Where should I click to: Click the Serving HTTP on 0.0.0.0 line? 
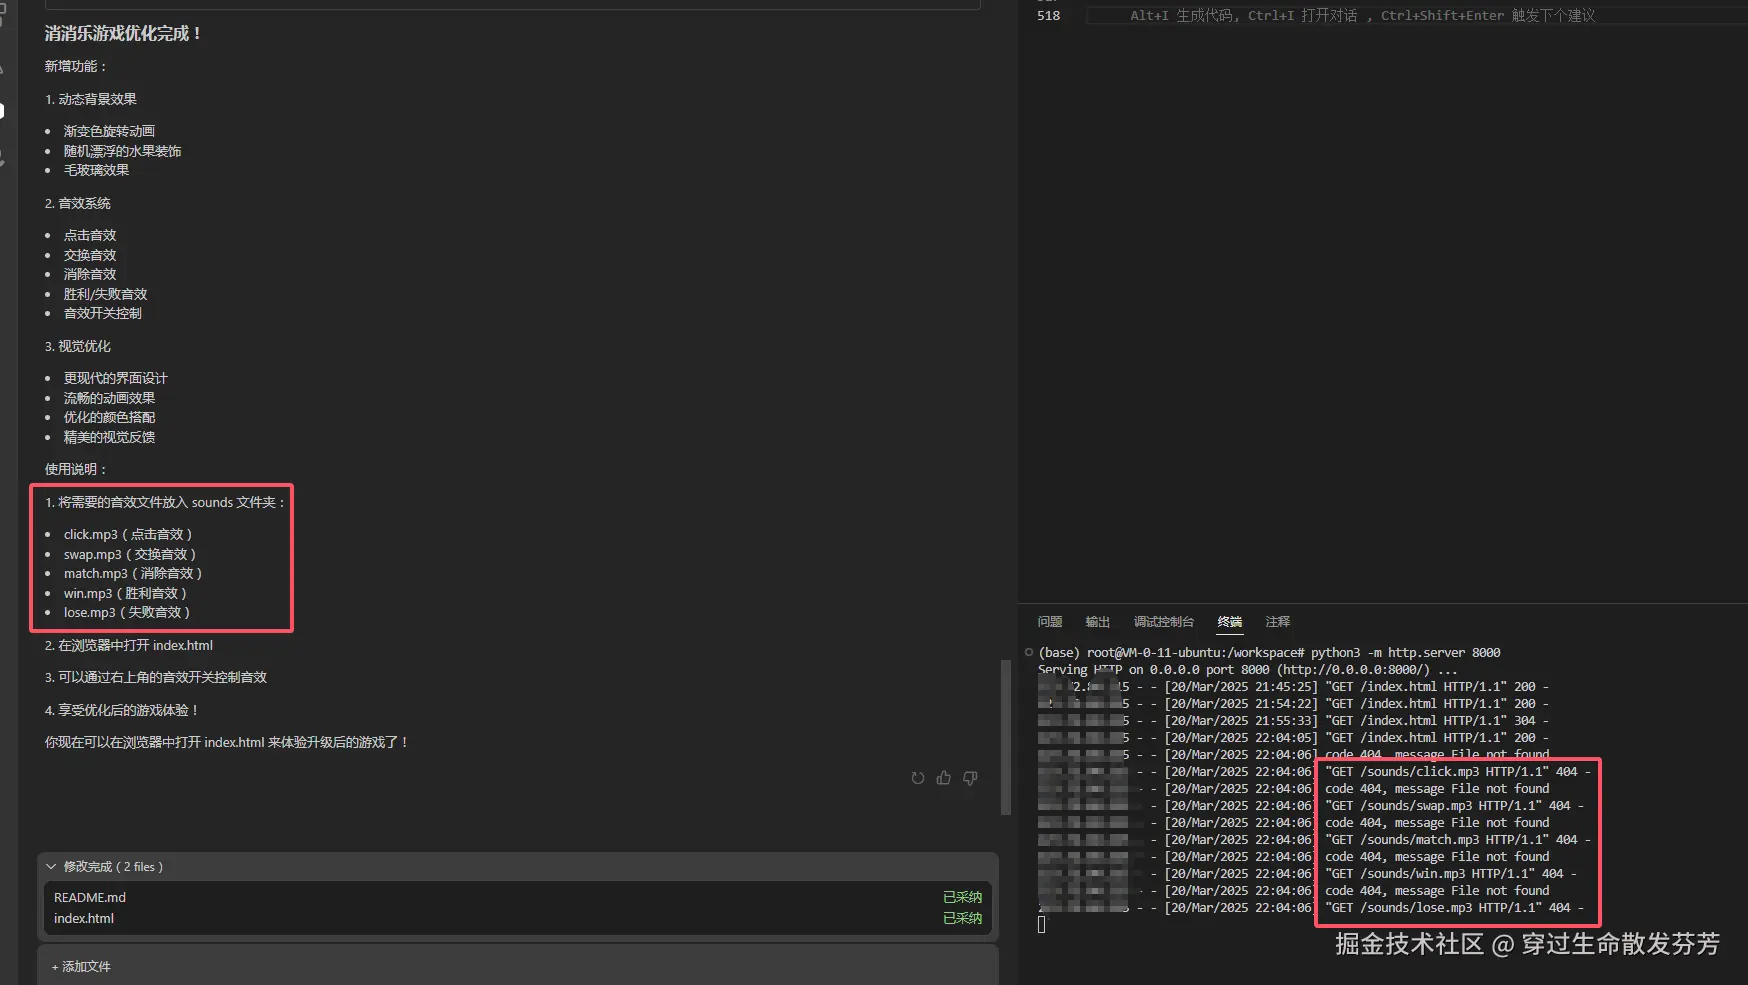pyautogui.click(x=1248, y=670)
